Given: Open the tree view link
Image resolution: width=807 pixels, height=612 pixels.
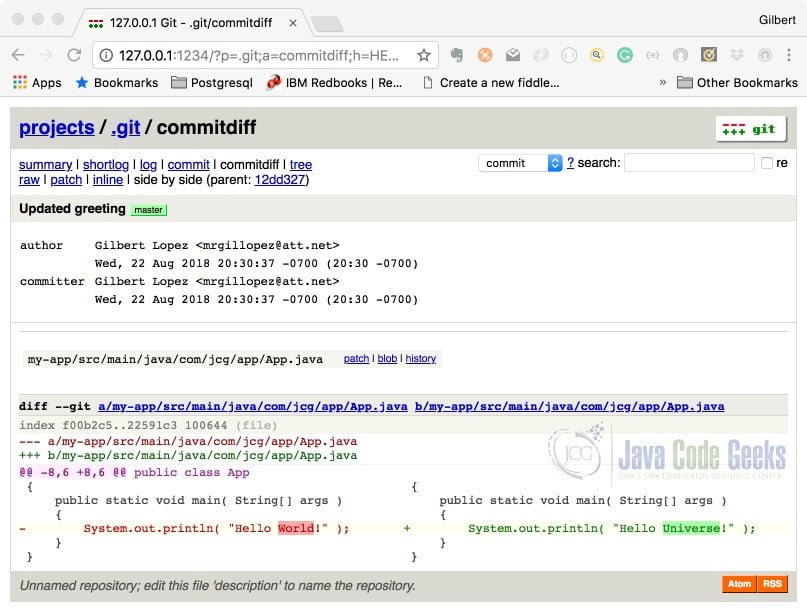Looking at the screenshot, I should [301, 165].
